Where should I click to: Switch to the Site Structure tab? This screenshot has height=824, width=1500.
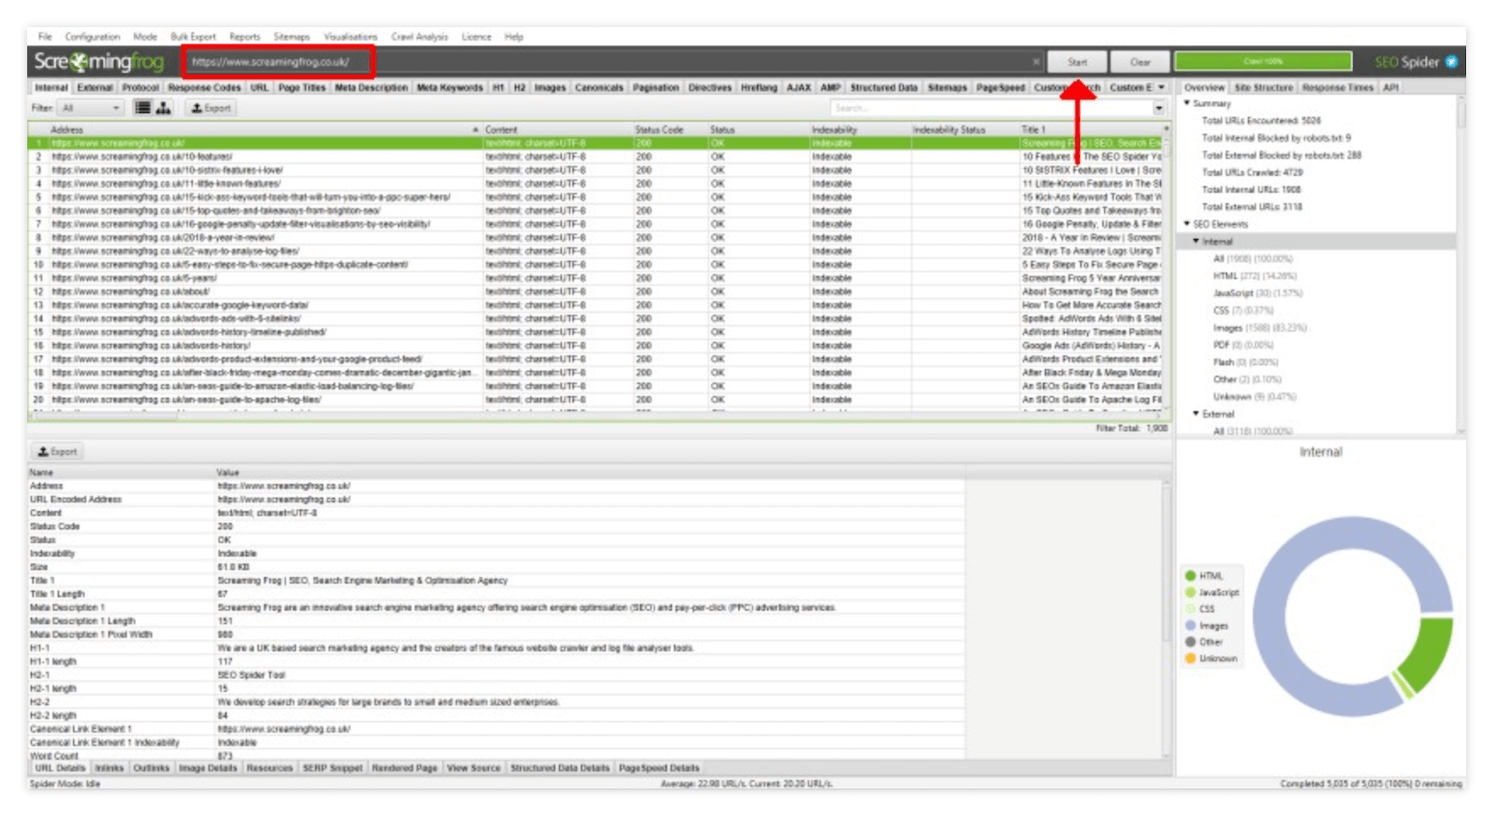(x=1263, y=88)
